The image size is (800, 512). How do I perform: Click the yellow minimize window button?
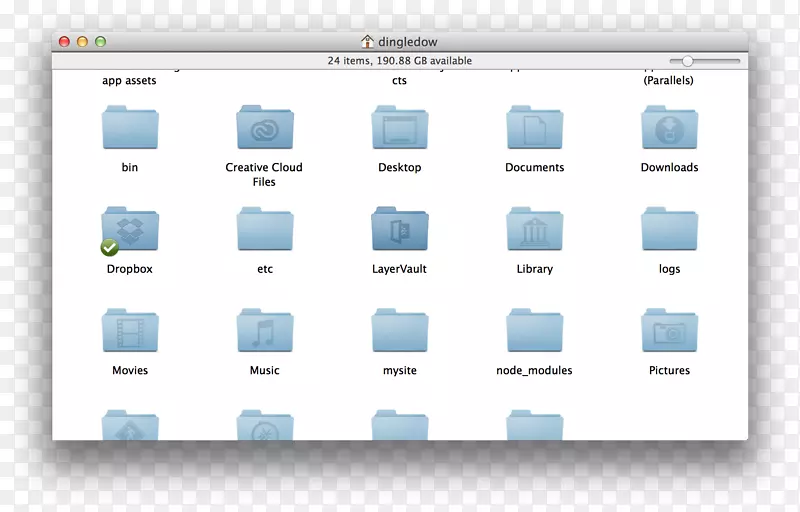click(82, 42)
